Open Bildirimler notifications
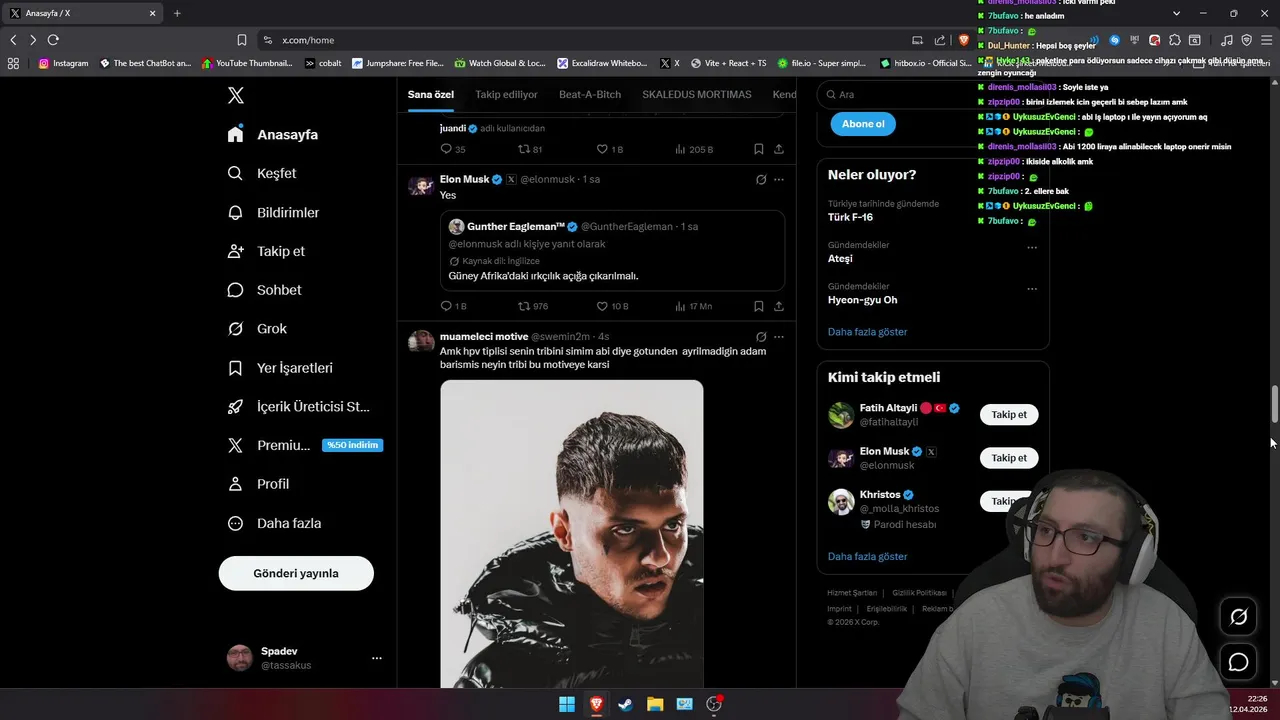This screenshot has width=1280, height=720. tap(273, 212)
